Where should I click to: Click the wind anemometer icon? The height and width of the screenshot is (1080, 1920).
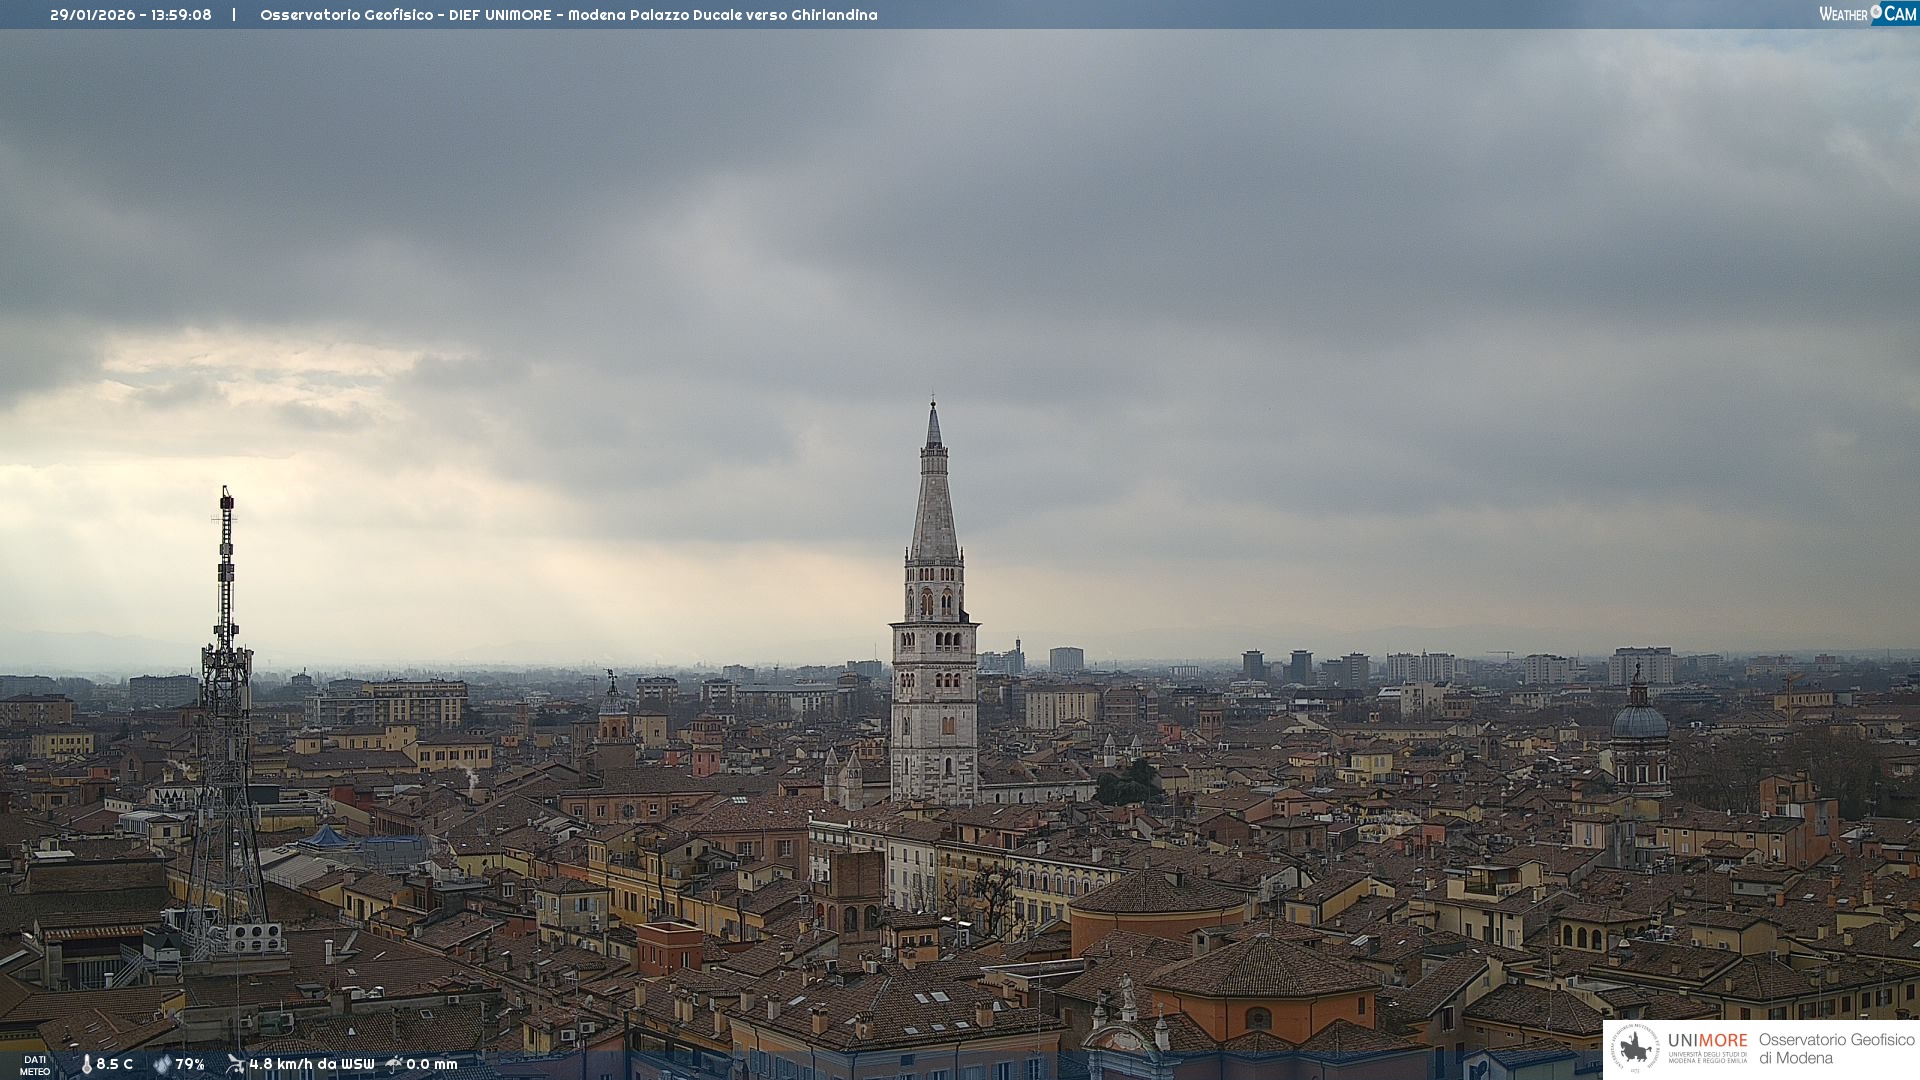click(x=235, y=1064)
